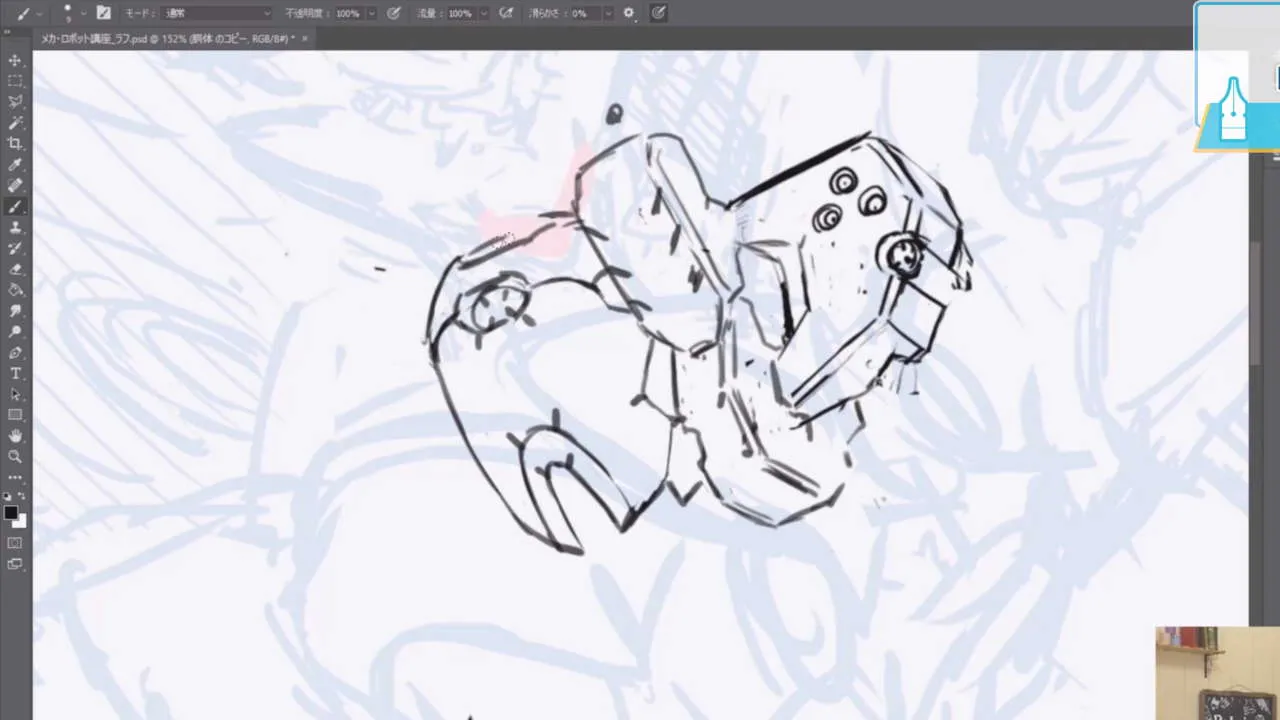Select the Move tool
This screenshot has height=720, width=1280.
15,60
